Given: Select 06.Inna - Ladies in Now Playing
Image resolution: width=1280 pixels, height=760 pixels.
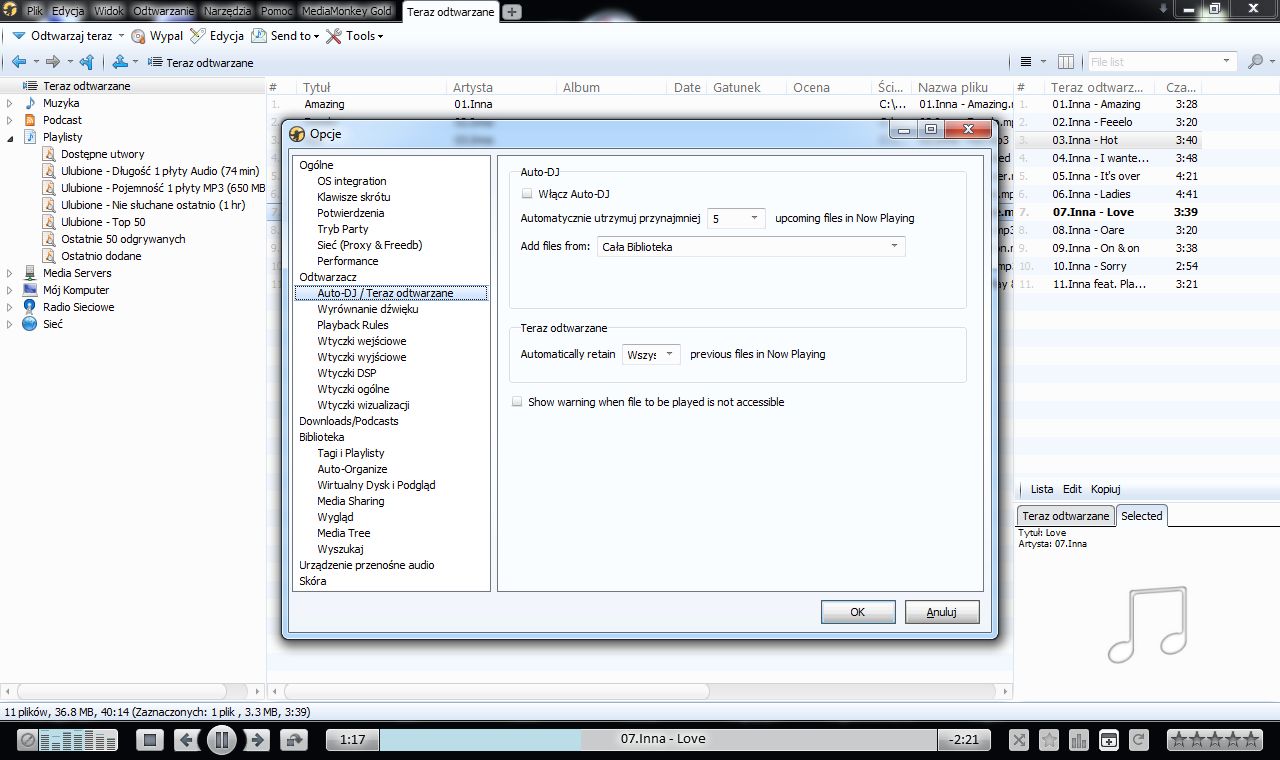Looking at the screenshot, I should [1108, 194].
